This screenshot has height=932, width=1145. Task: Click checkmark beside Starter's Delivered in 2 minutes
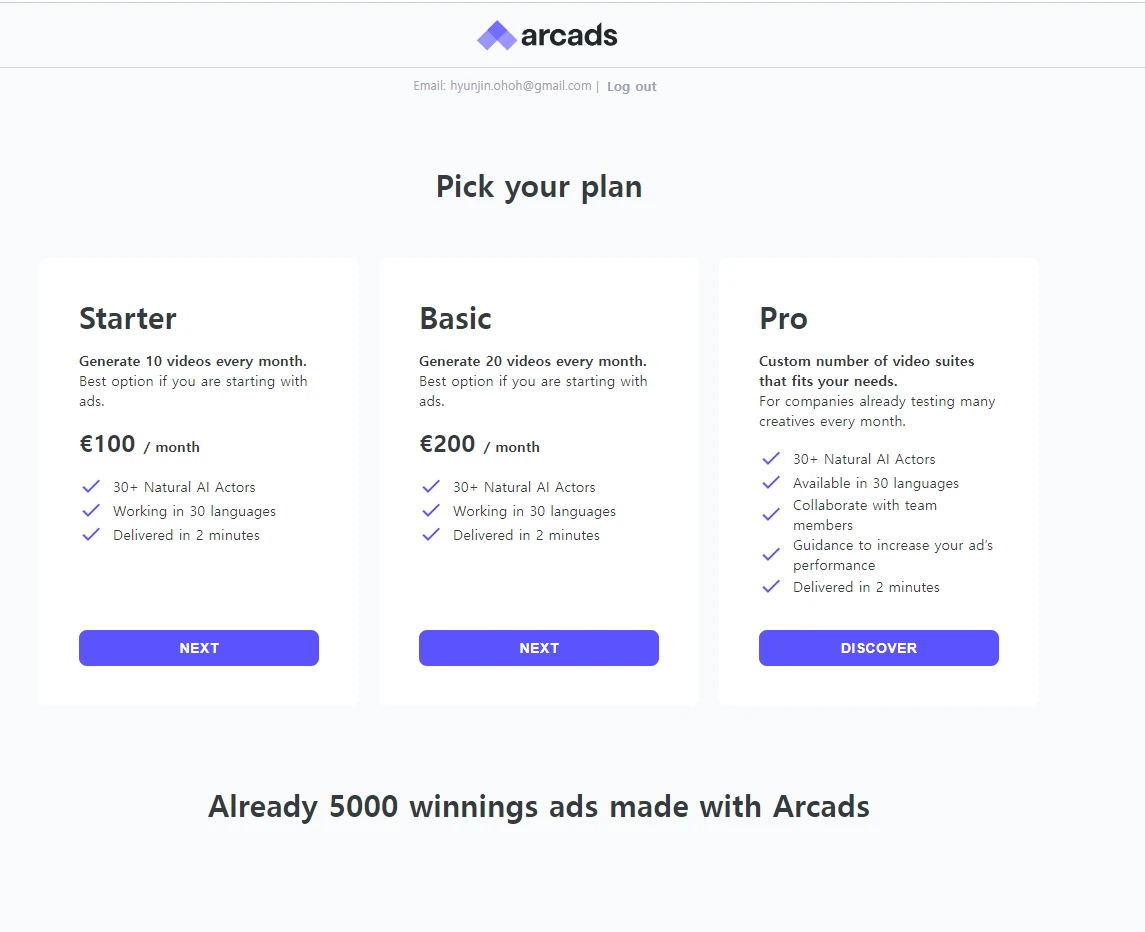91,535
